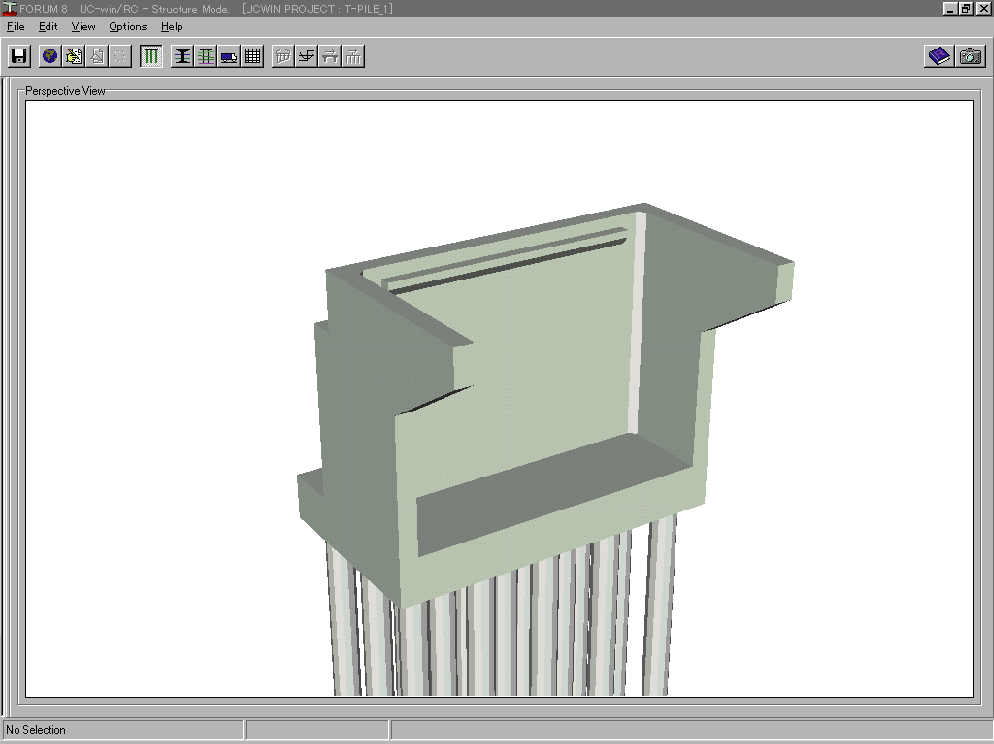Click the application icon in title bar

pos(10,9)
